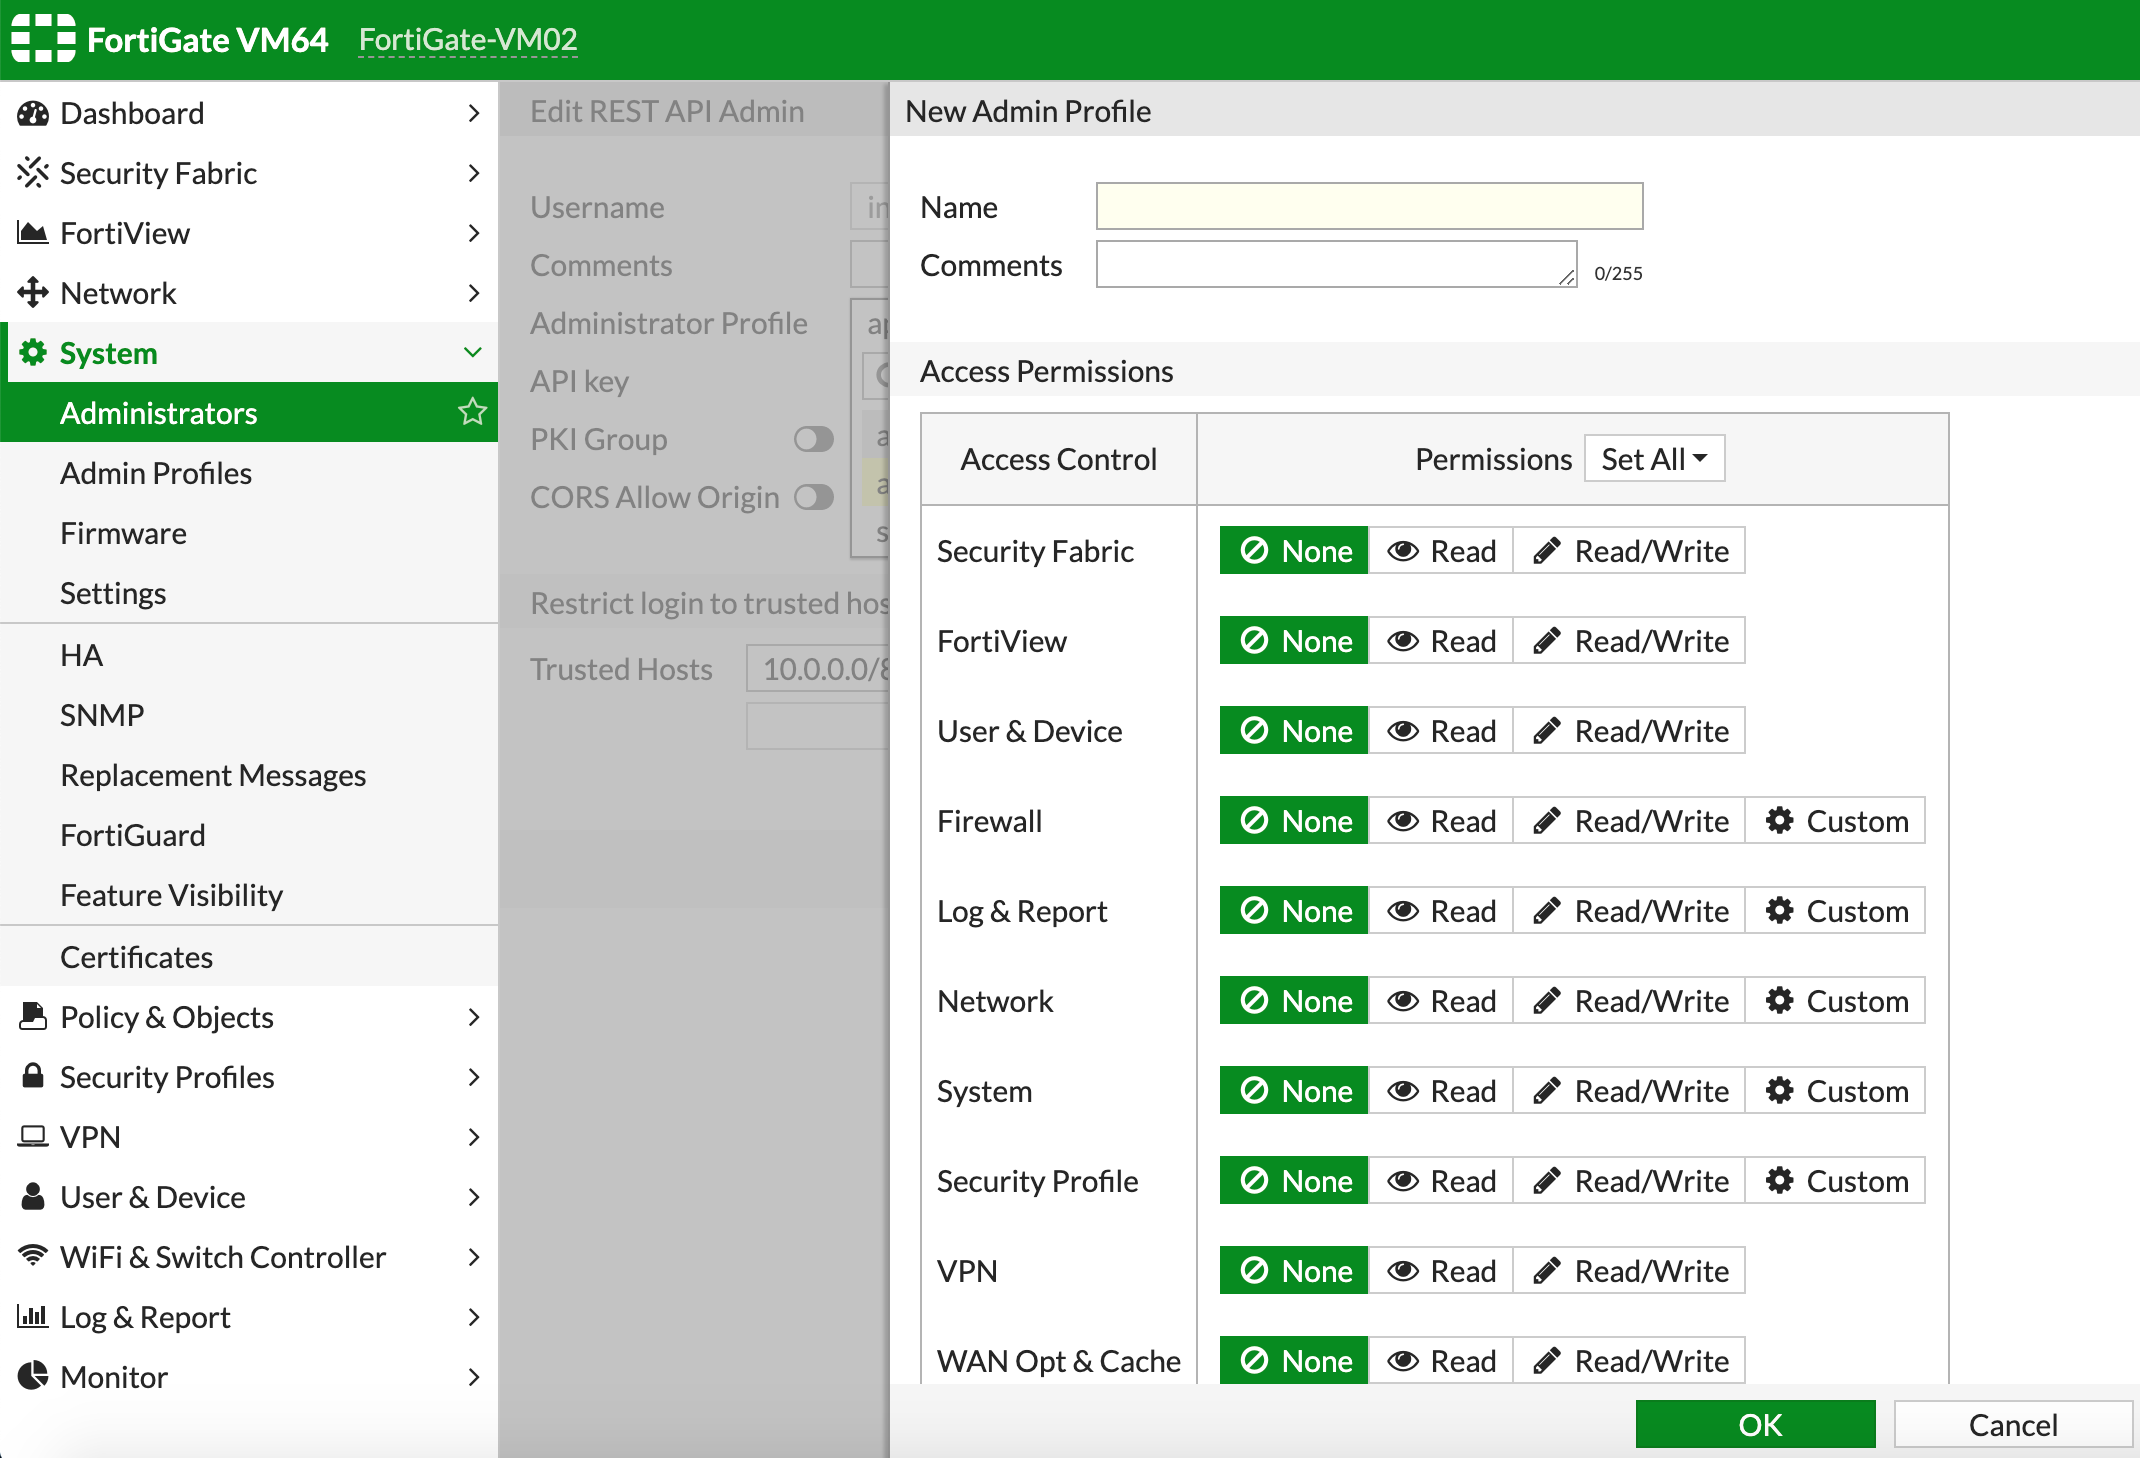Set Security Fabric permission to Read
The height and width of the screenshot is (1458, 2140).
(x=1441, y=551)
